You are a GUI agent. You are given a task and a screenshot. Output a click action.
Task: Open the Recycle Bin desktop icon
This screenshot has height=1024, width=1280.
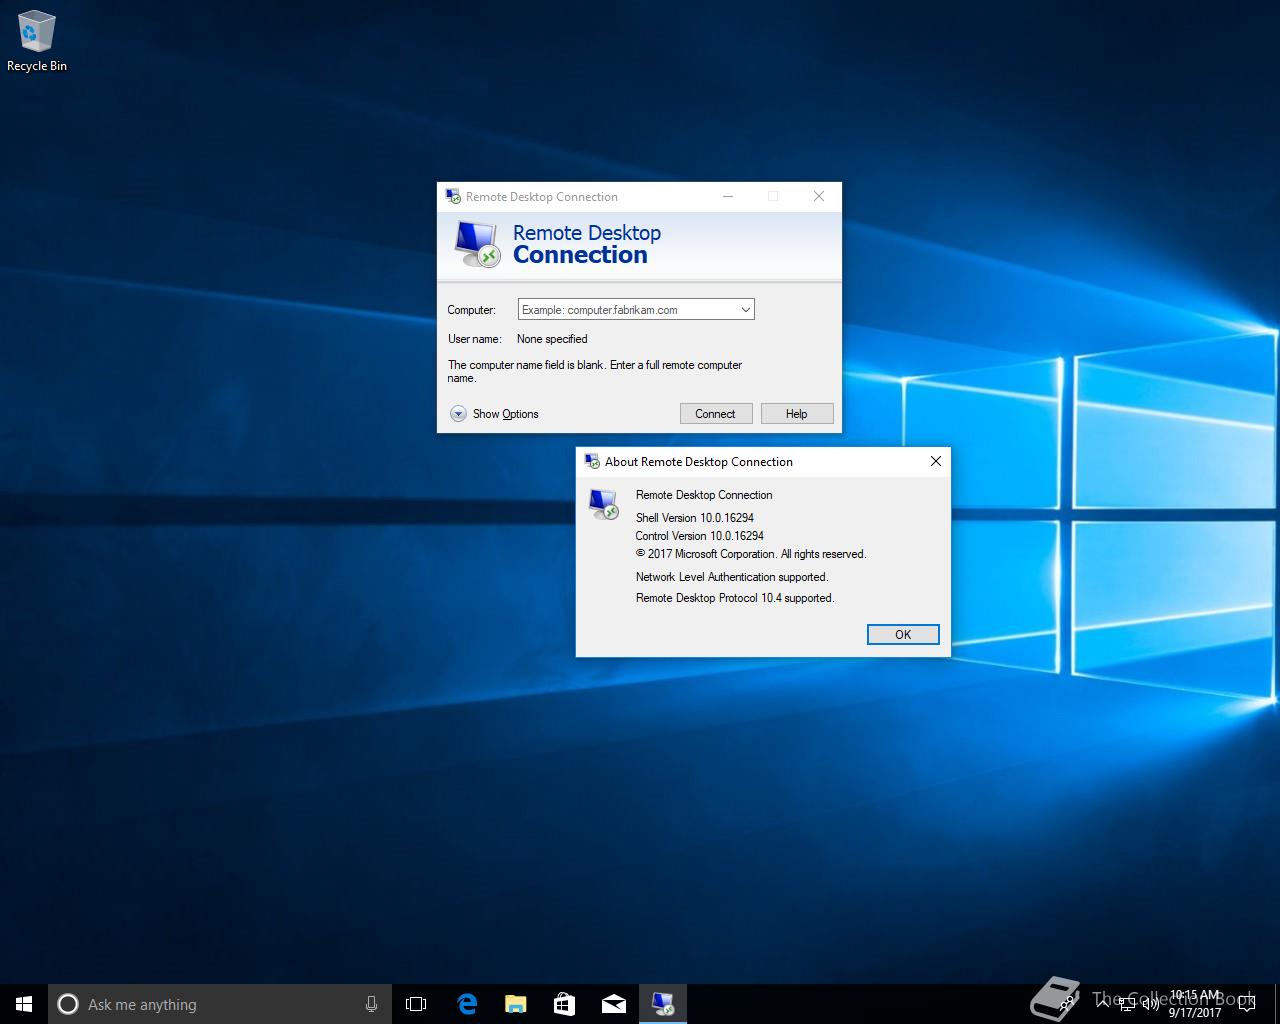point(37,42)
